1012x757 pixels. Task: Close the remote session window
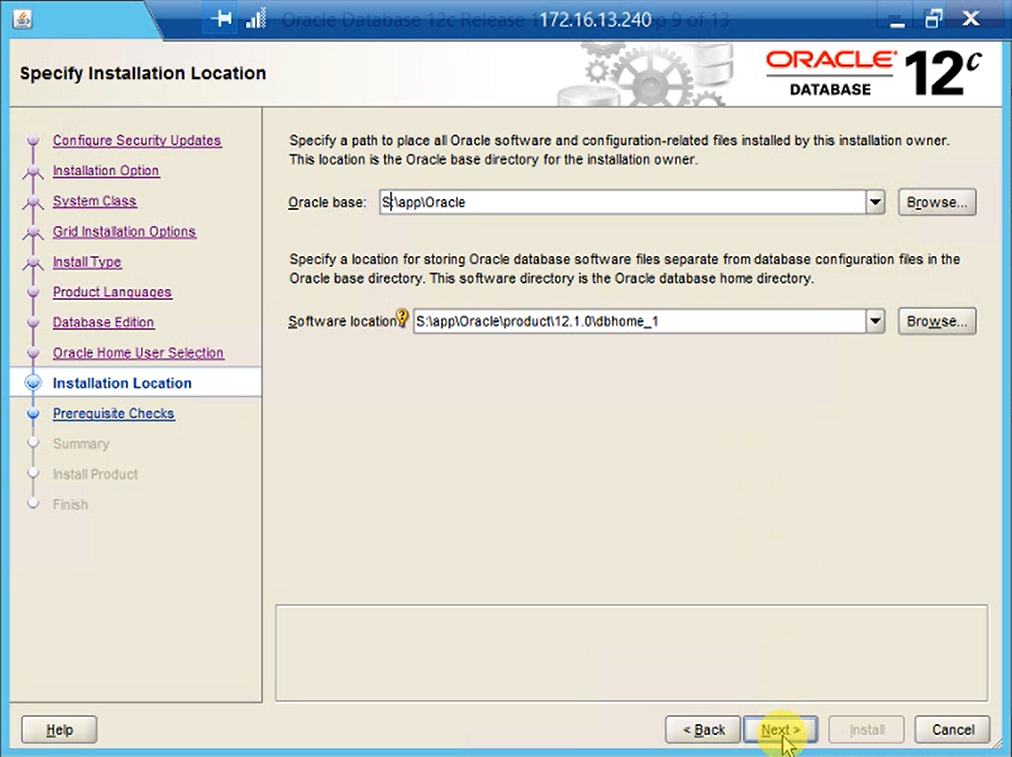pyautogui.click(x=971, y=19)
